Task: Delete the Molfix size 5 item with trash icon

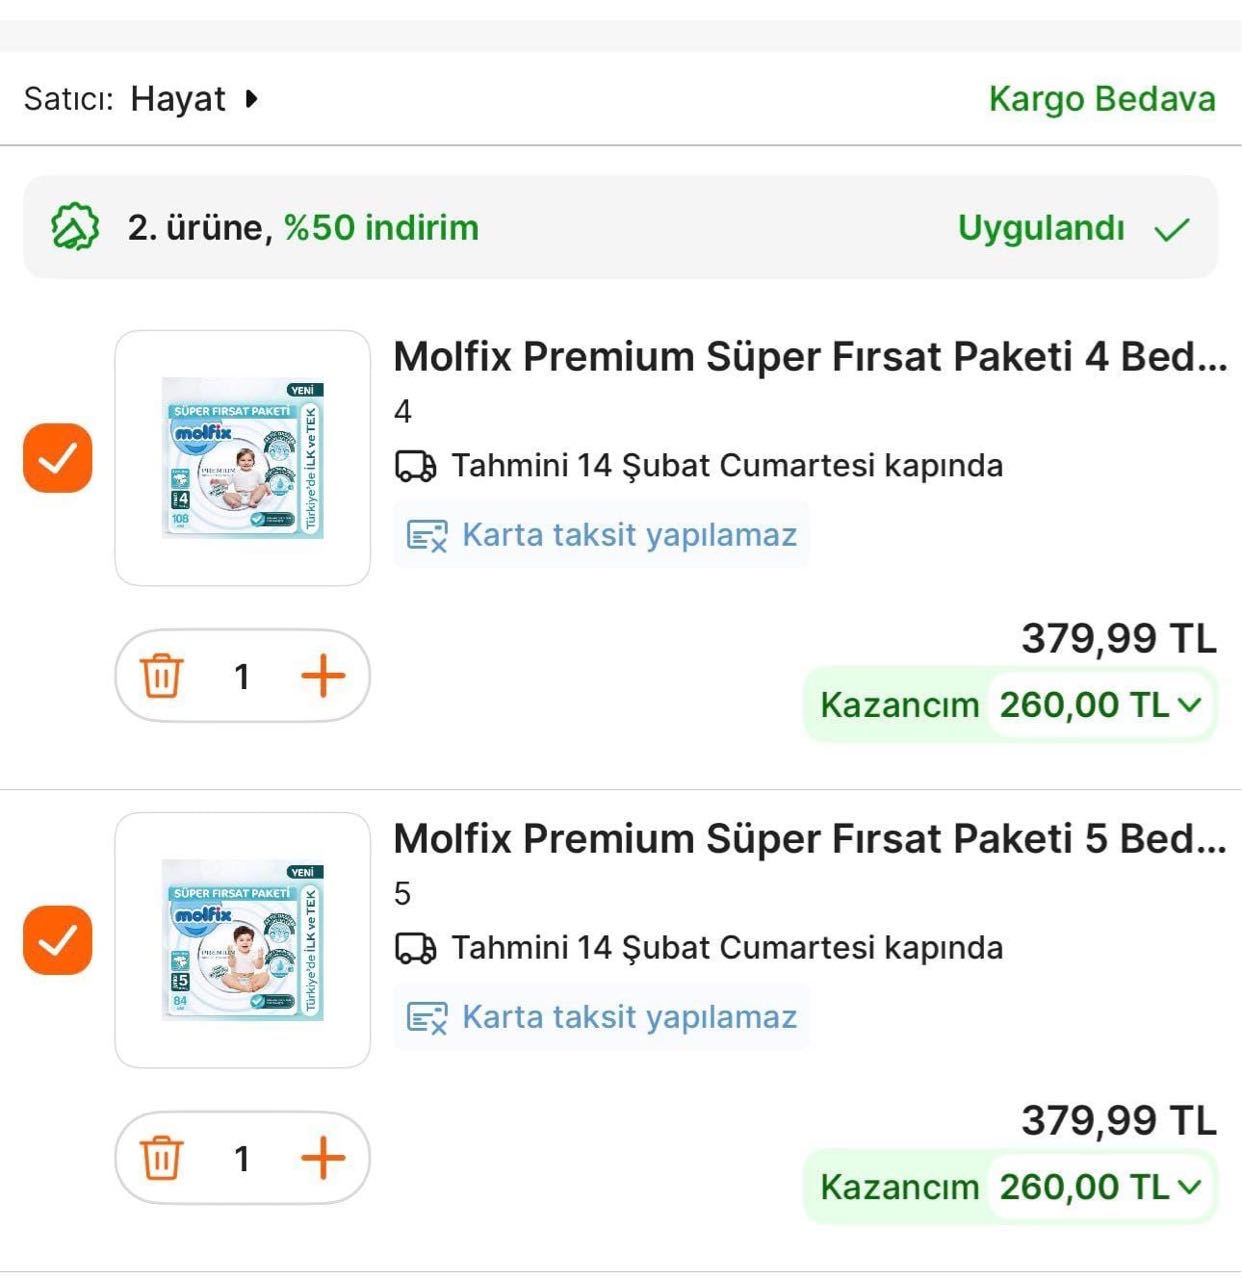Action: pos(161,1158)
